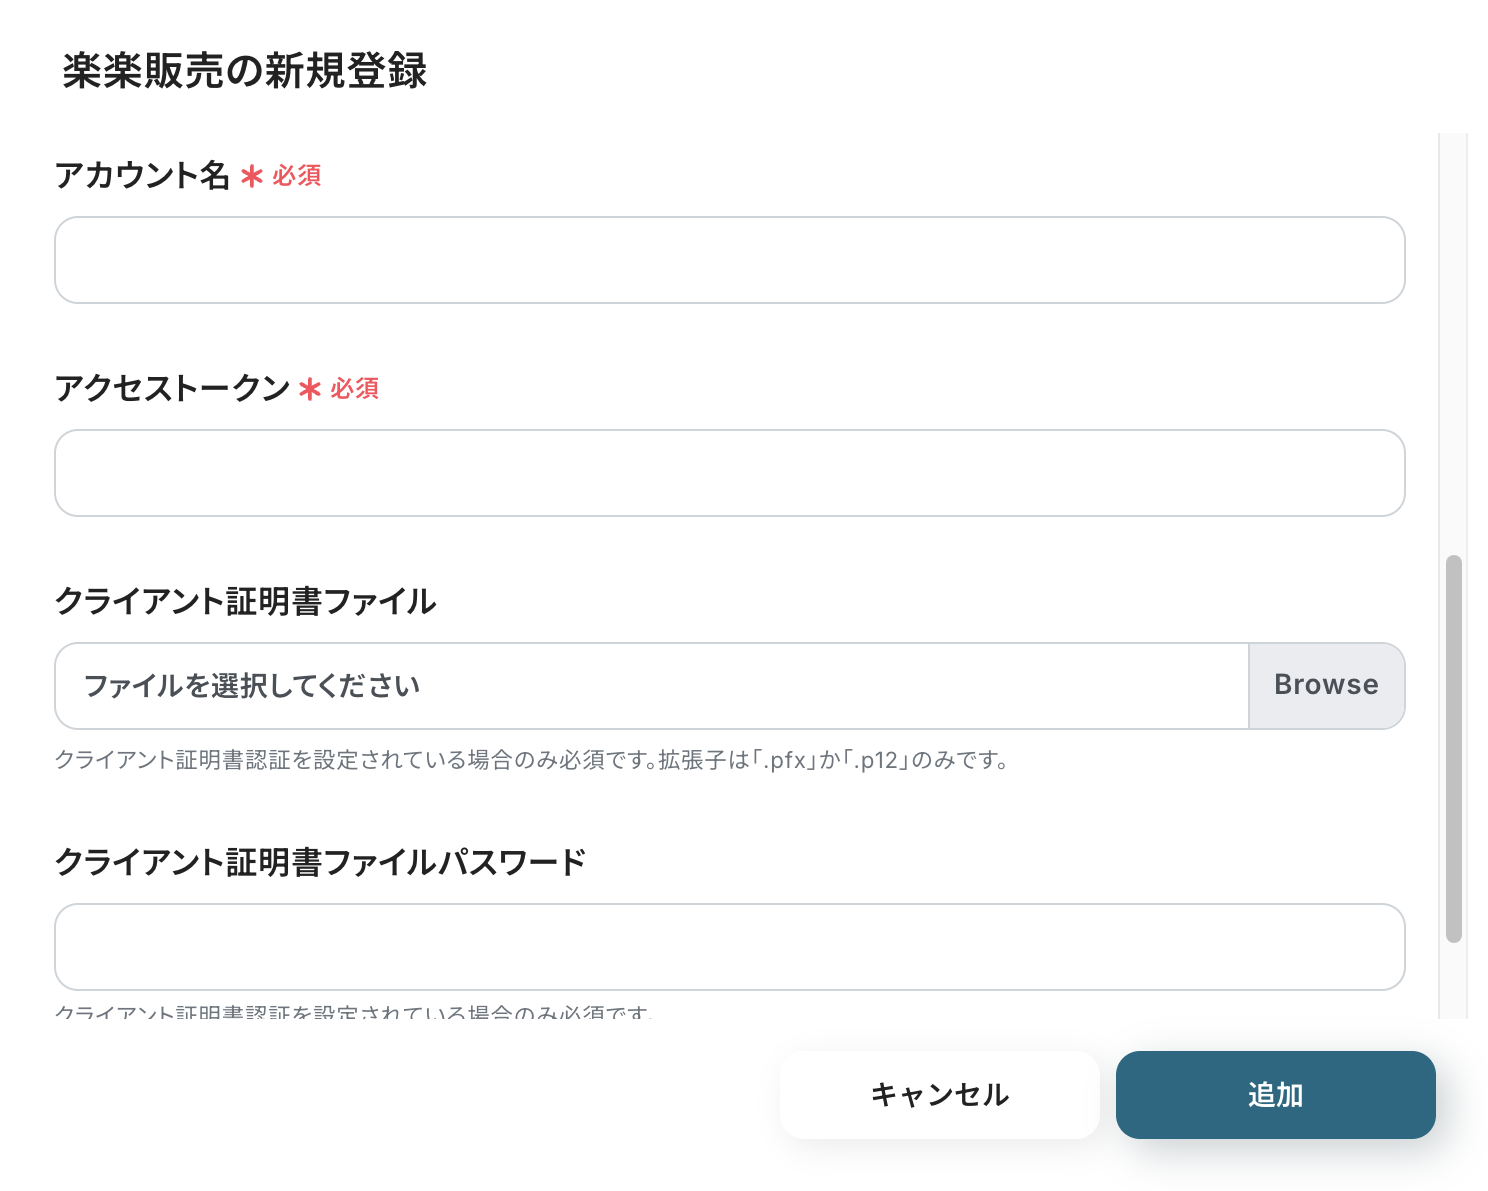Viewport: 1488px width, 1191px height.
Task: Click the クライアント証明書ファイルパスワード input box
Action: (729, 947)
